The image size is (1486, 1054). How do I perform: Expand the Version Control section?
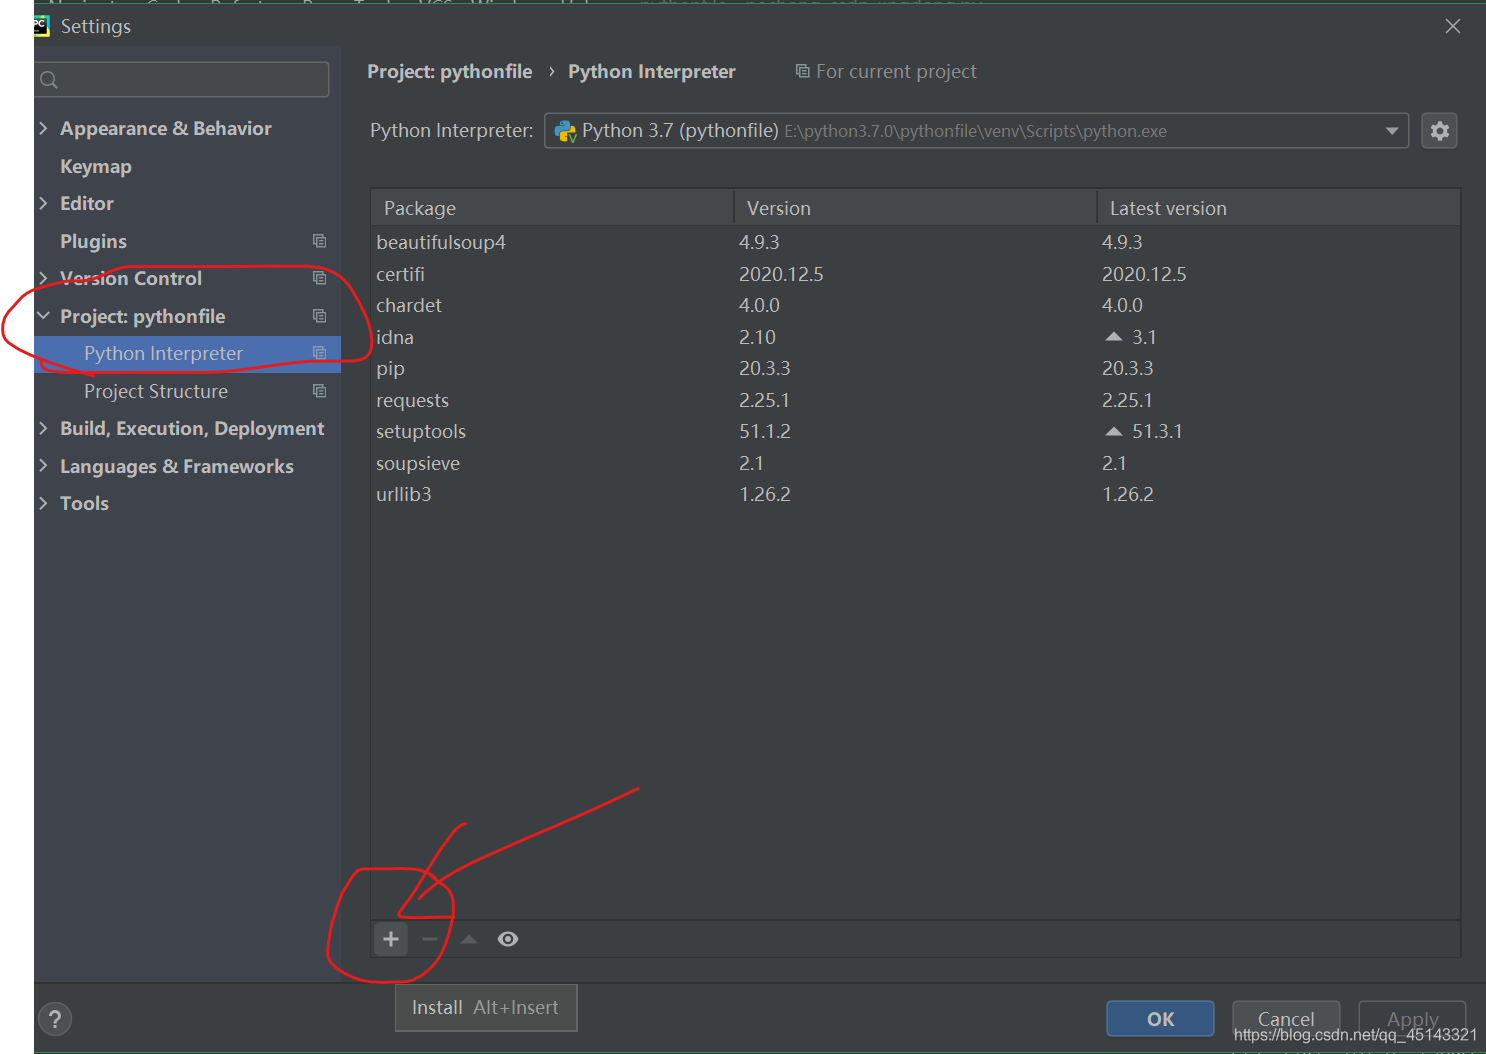(x=43, y=278)
